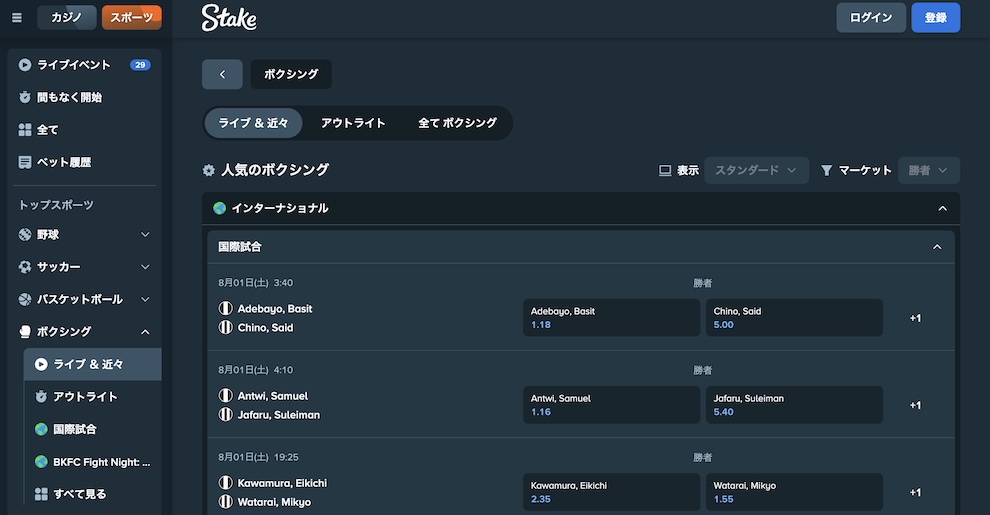The width and height of the screenshot is (990, 515).
Task: Click the gear icon beside 人気のボクシング
Action: (208, 170)
